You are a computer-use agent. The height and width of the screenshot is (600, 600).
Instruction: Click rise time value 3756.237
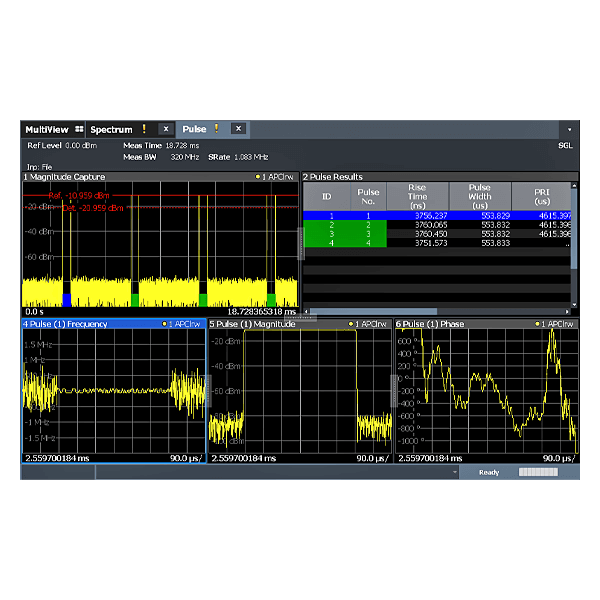pyautogui.click(x=431, y=216)
